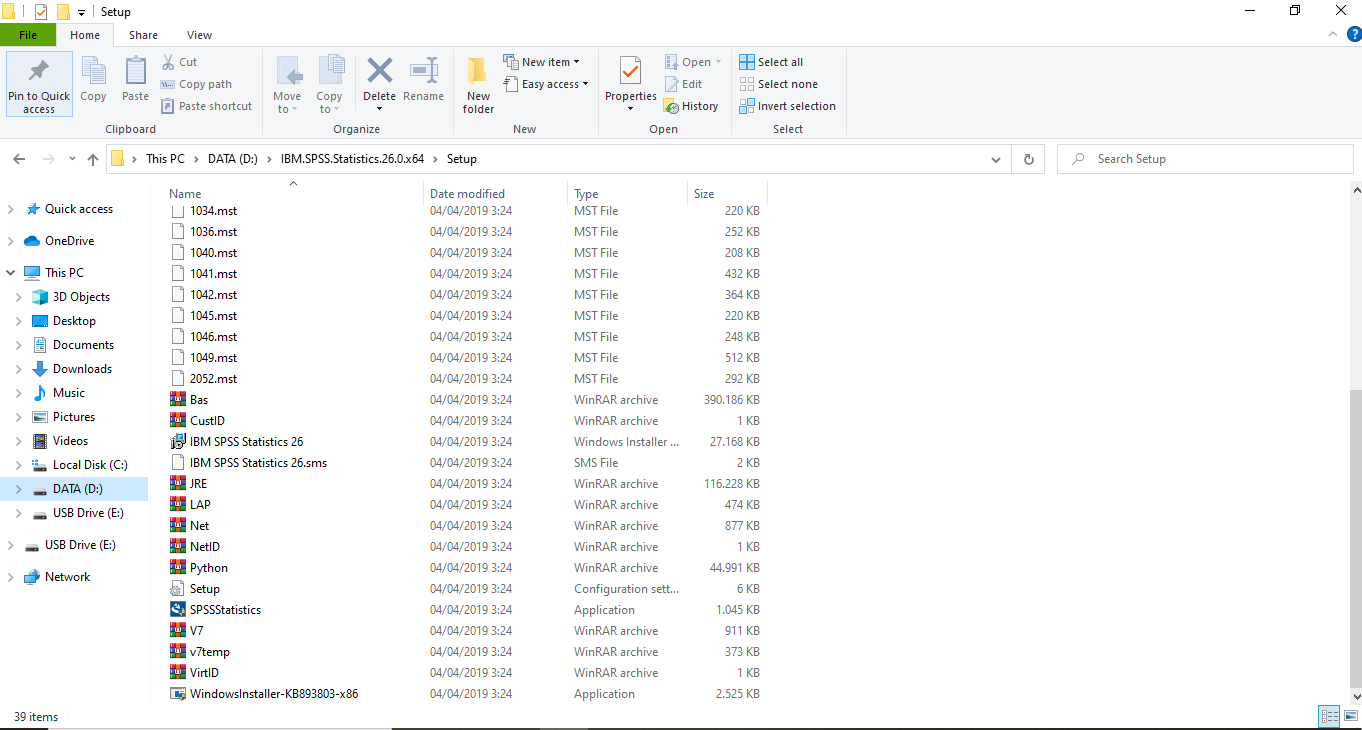This screenshot has width=1362, height=730.
Task: Switch to the Share ribbon tab
Action: 143,35
